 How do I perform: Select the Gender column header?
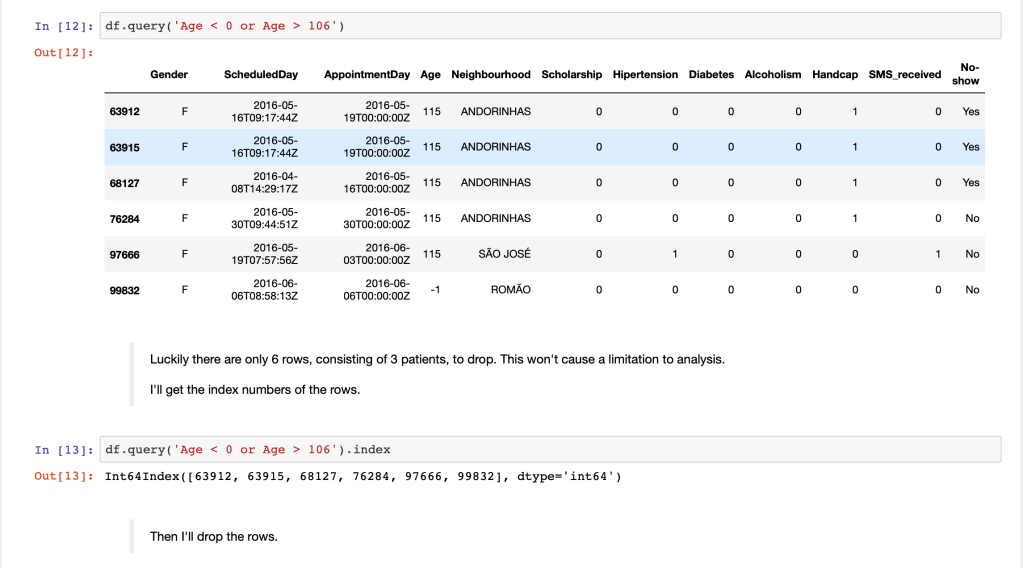coord(169,75)
